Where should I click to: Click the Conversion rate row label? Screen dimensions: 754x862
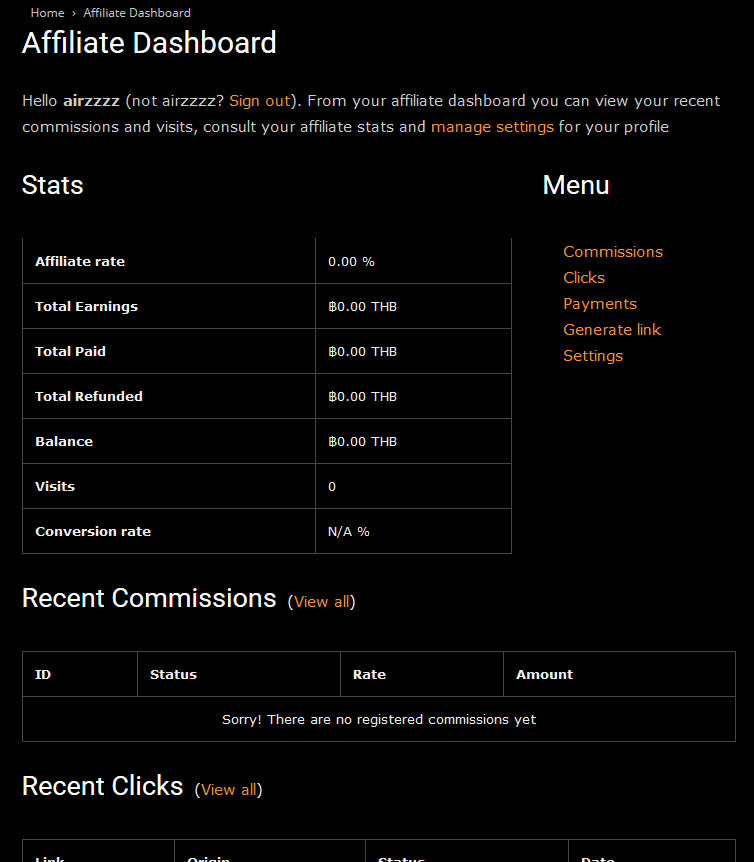[x=93, y=532]
